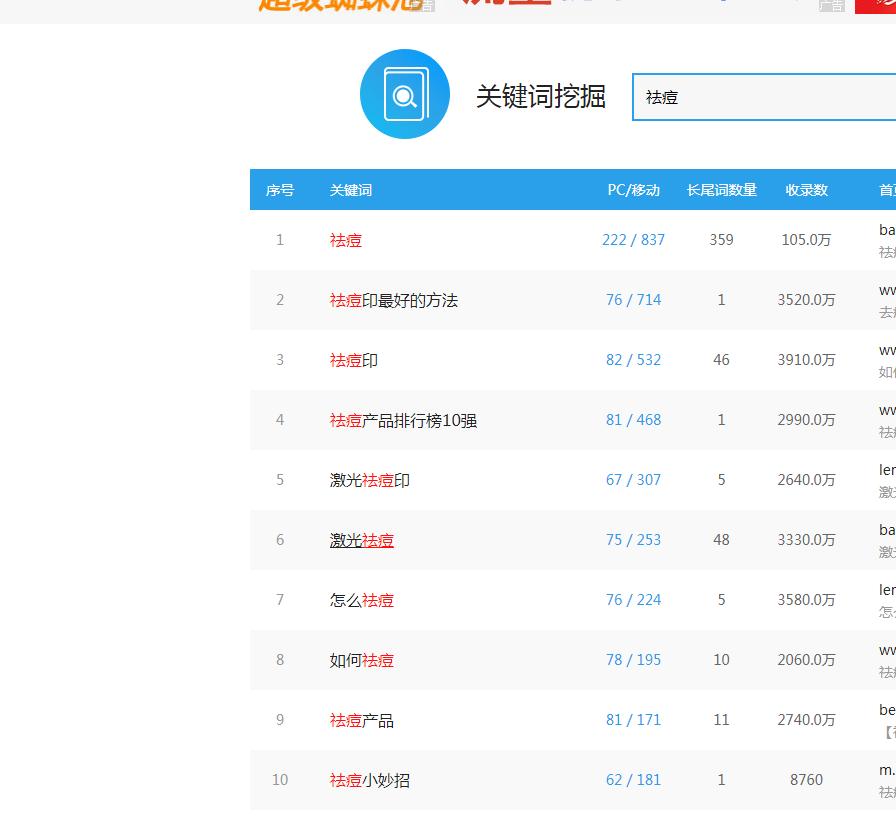
Task: Open the 如何祛痘 keyword link
Action: point(361,660)
